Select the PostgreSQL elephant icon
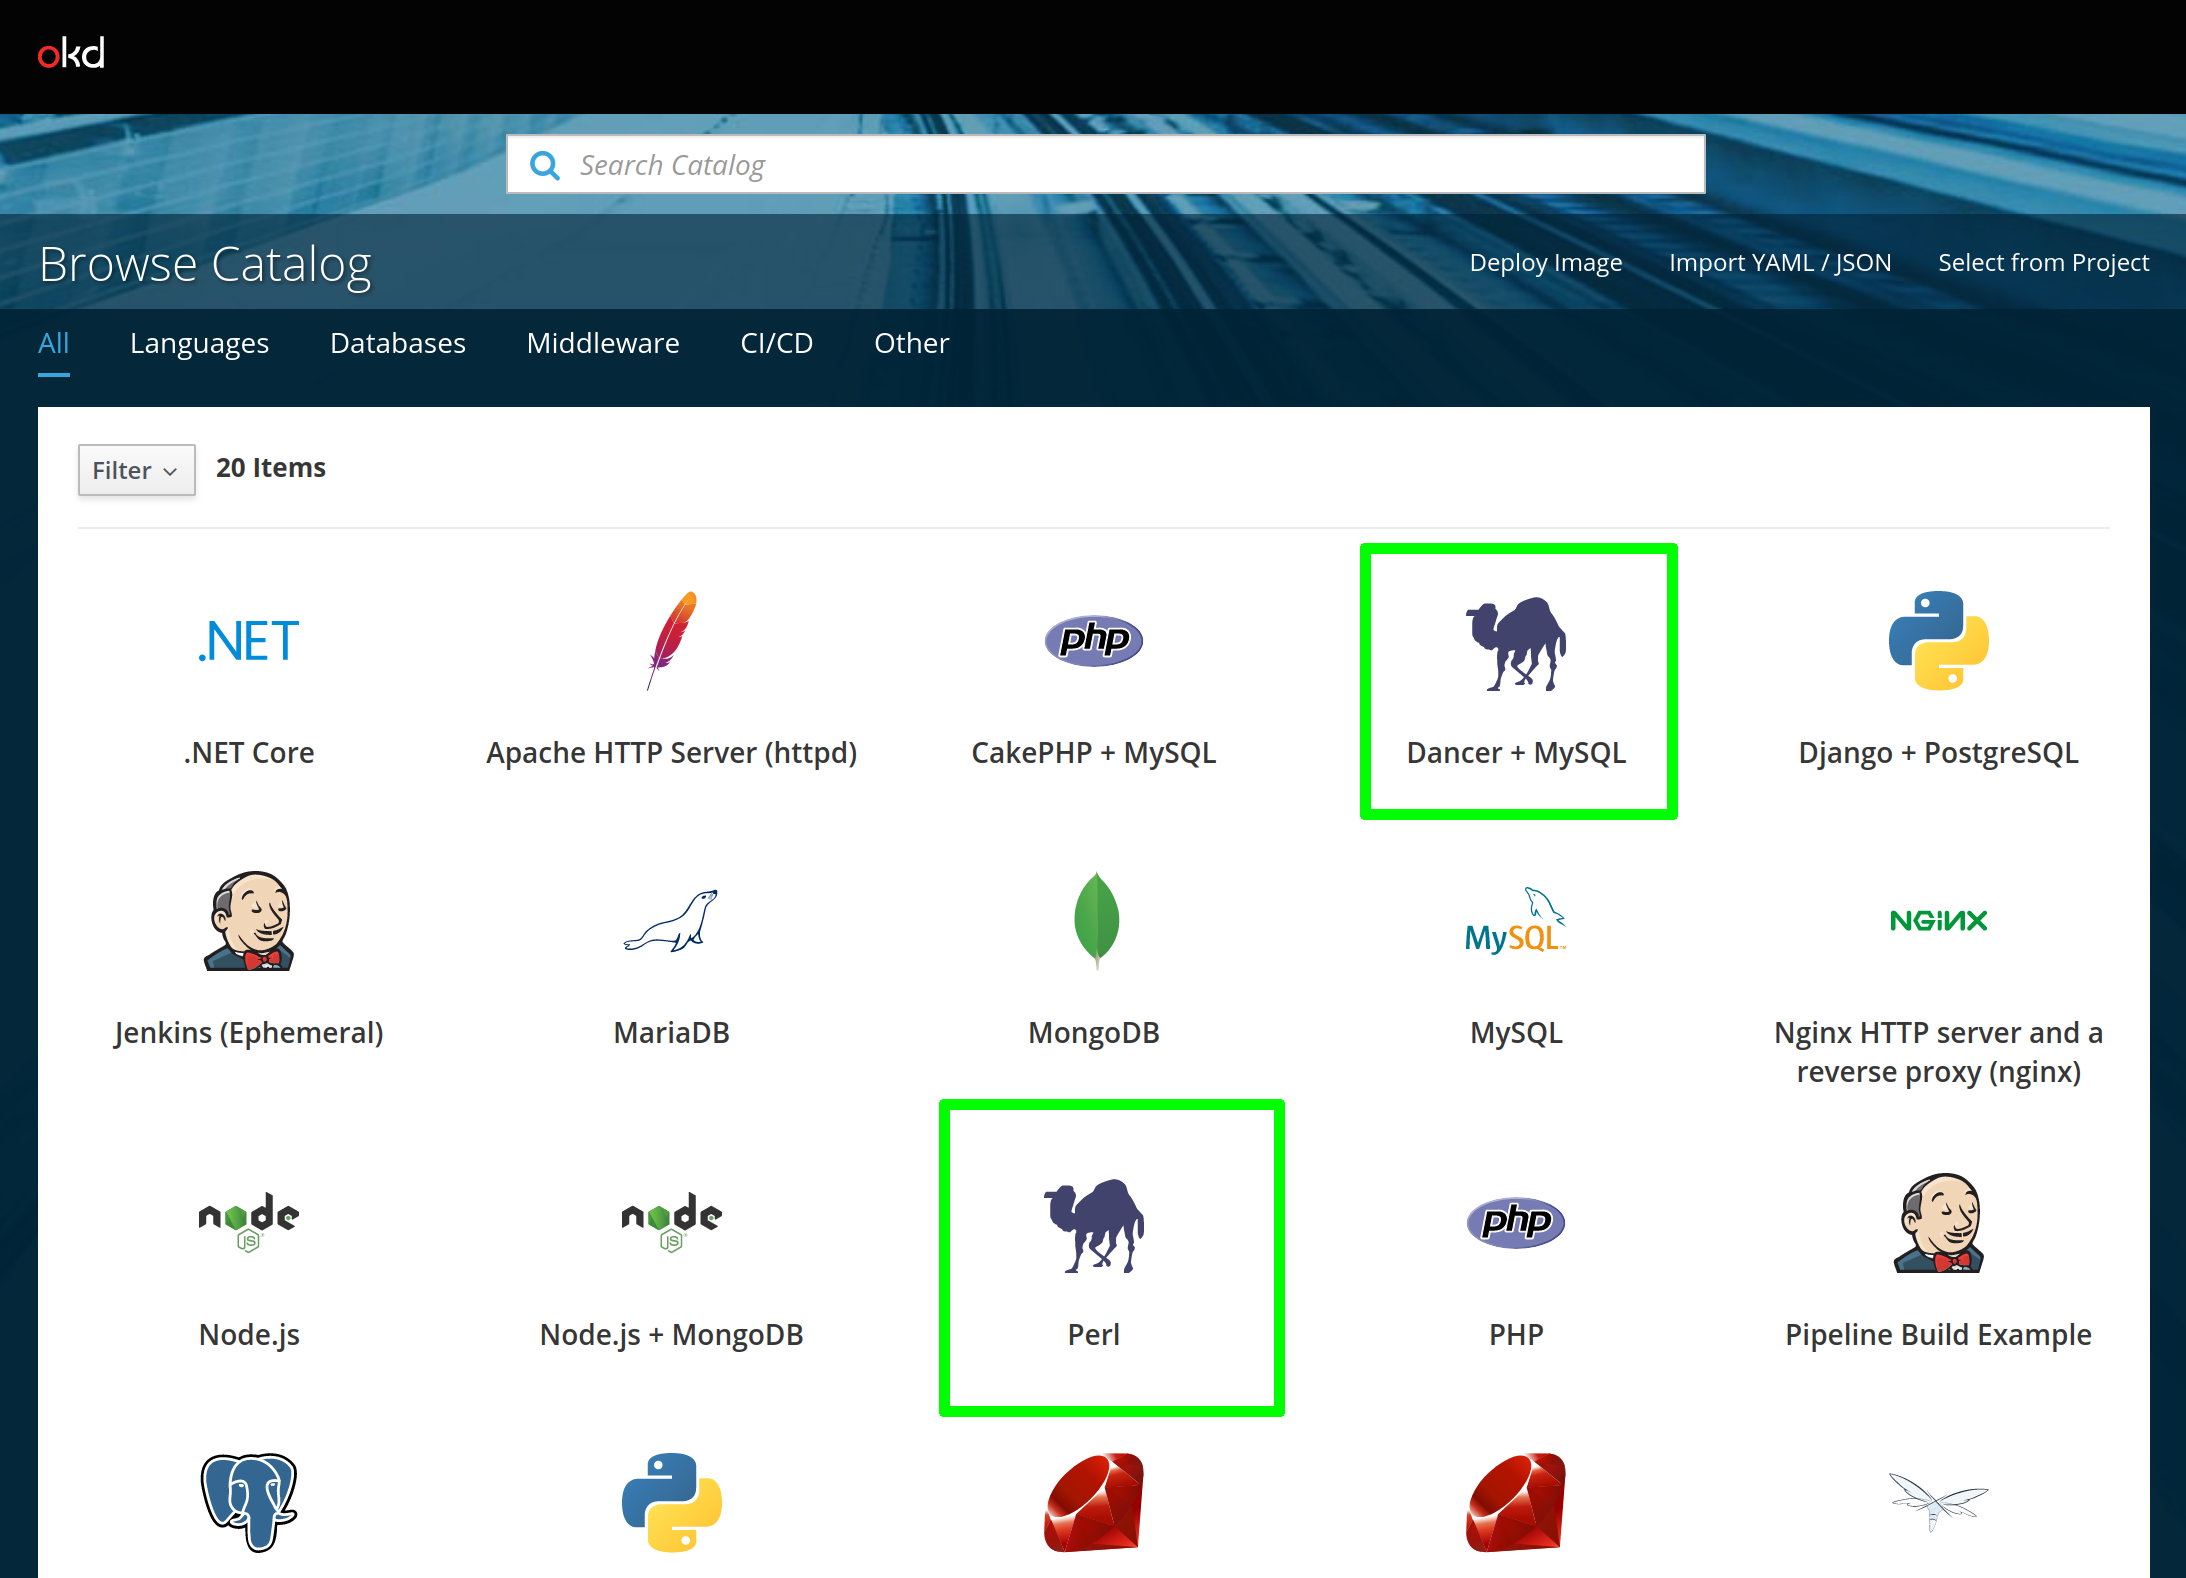 pos(249,1502)
